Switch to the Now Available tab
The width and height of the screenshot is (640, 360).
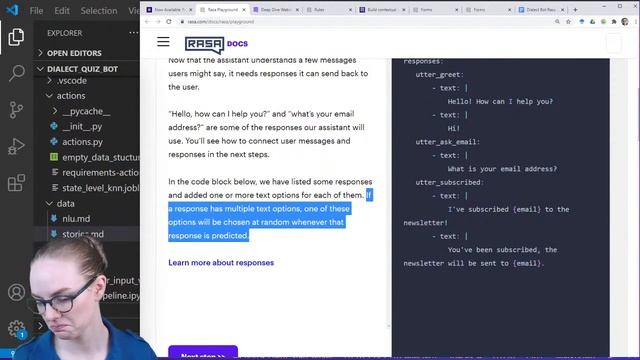click(x=169, y=10)
